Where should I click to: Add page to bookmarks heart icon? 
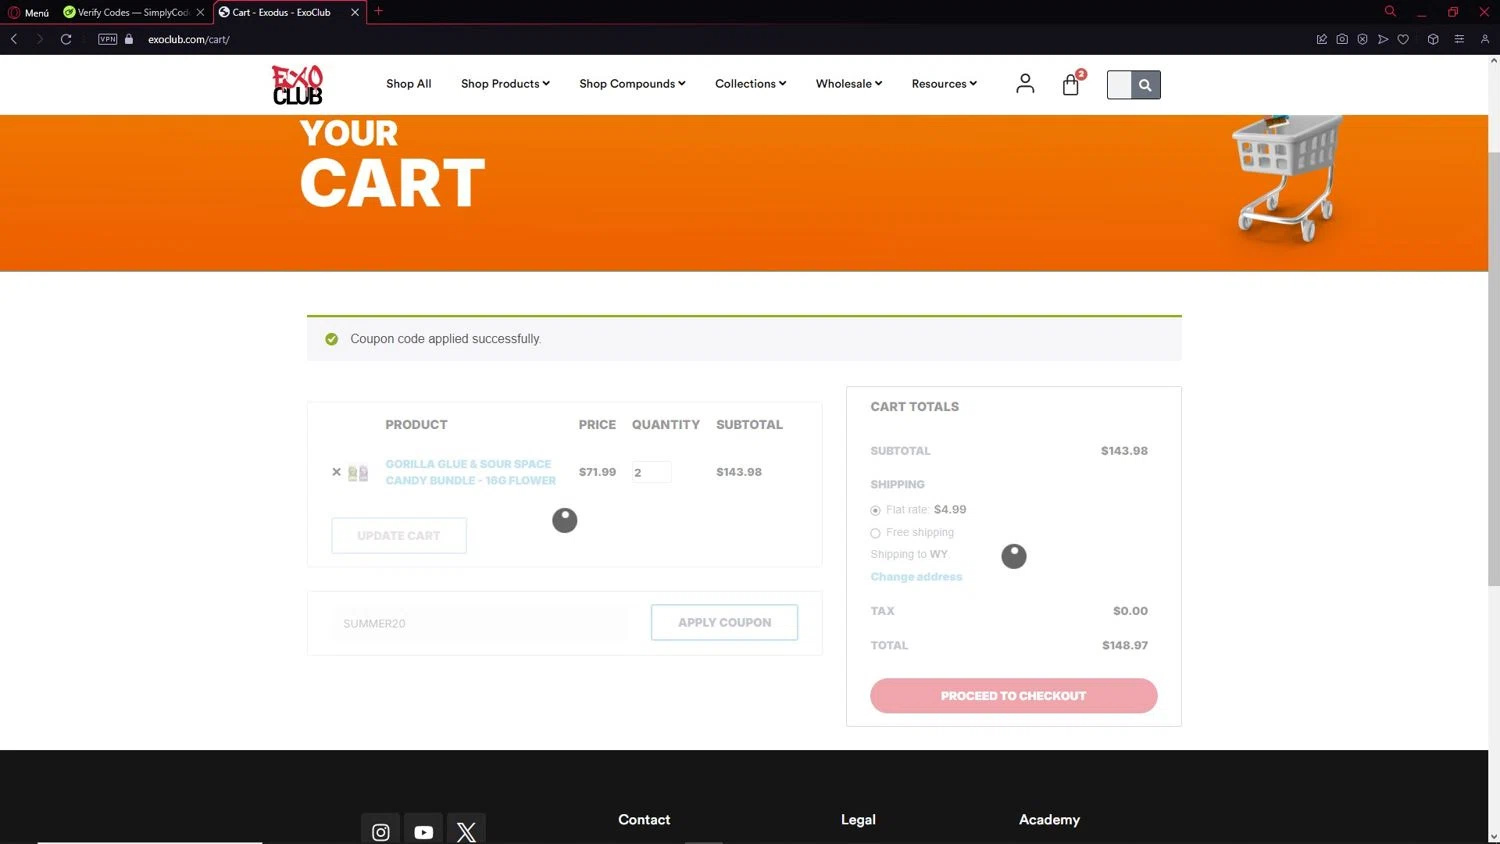(1403, 39)
